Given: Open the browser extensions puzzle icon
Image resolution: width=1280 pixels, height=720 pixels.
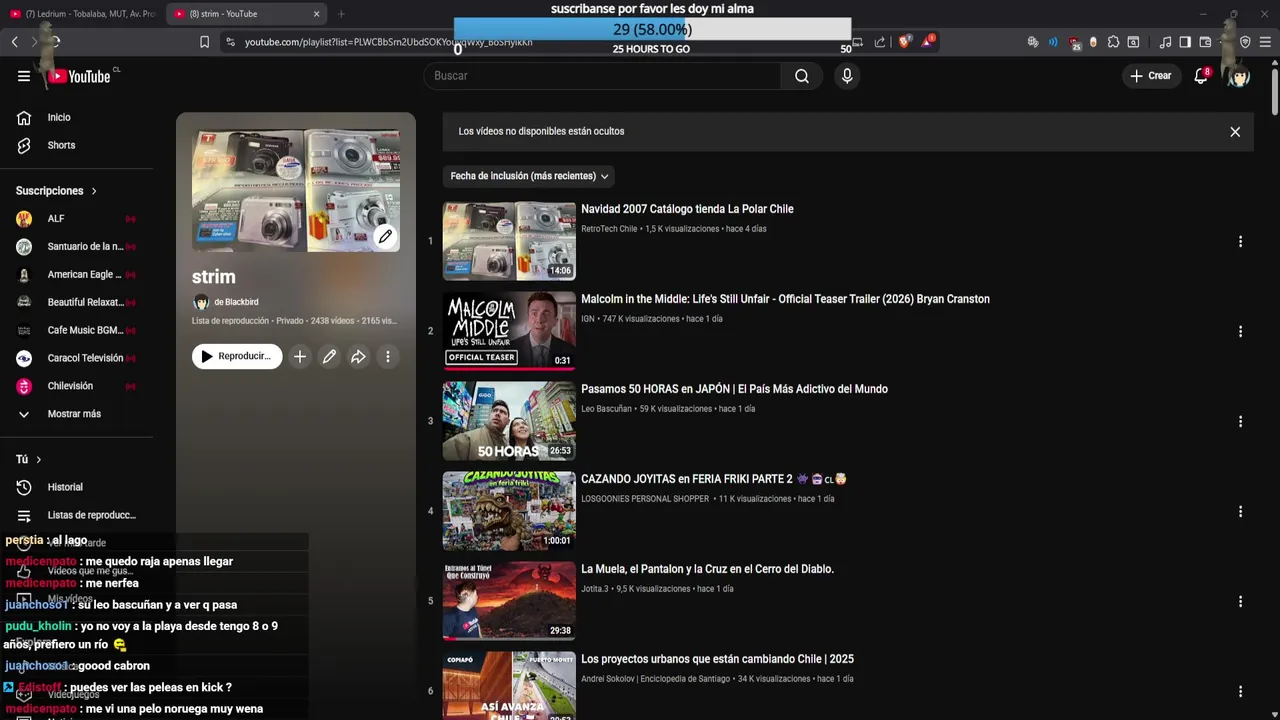Looking at the screenshot, I should coord(1113,42).
